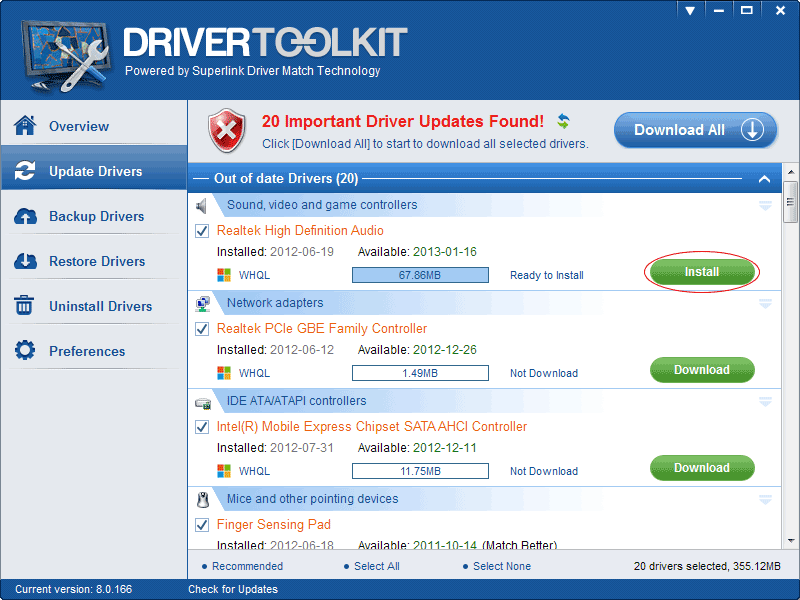Click the Realtek High Definition Audio driver name
800x600 pixels.
click(x=300, y=231)
